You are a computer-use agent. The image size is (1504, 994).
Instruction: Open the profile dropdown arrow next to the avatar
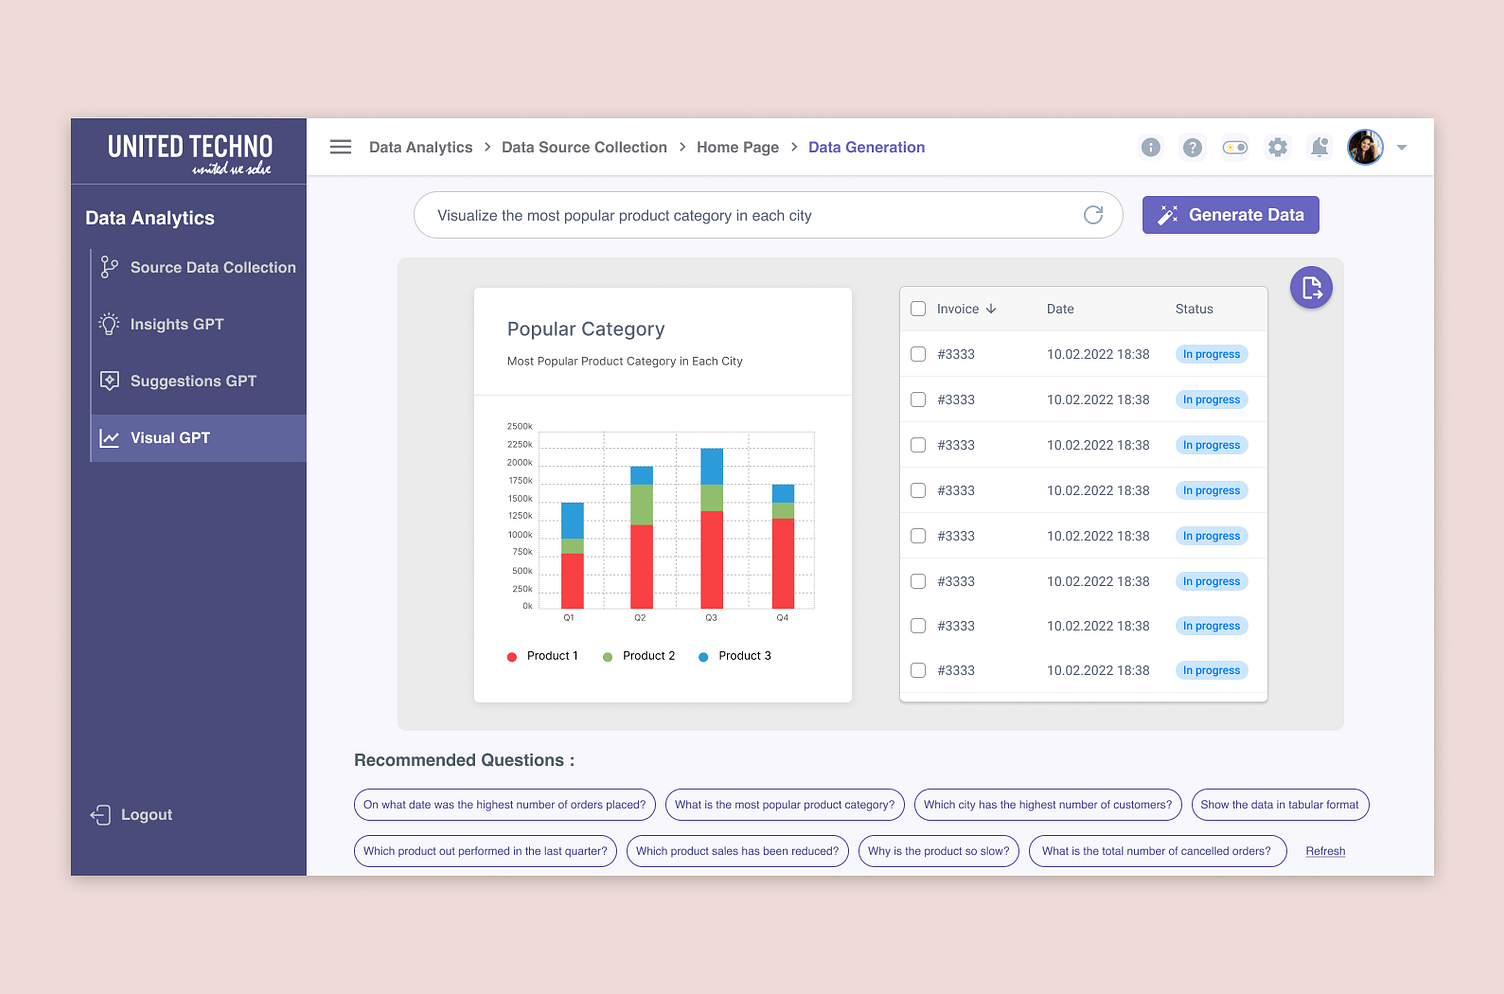tap(1401, 147)
